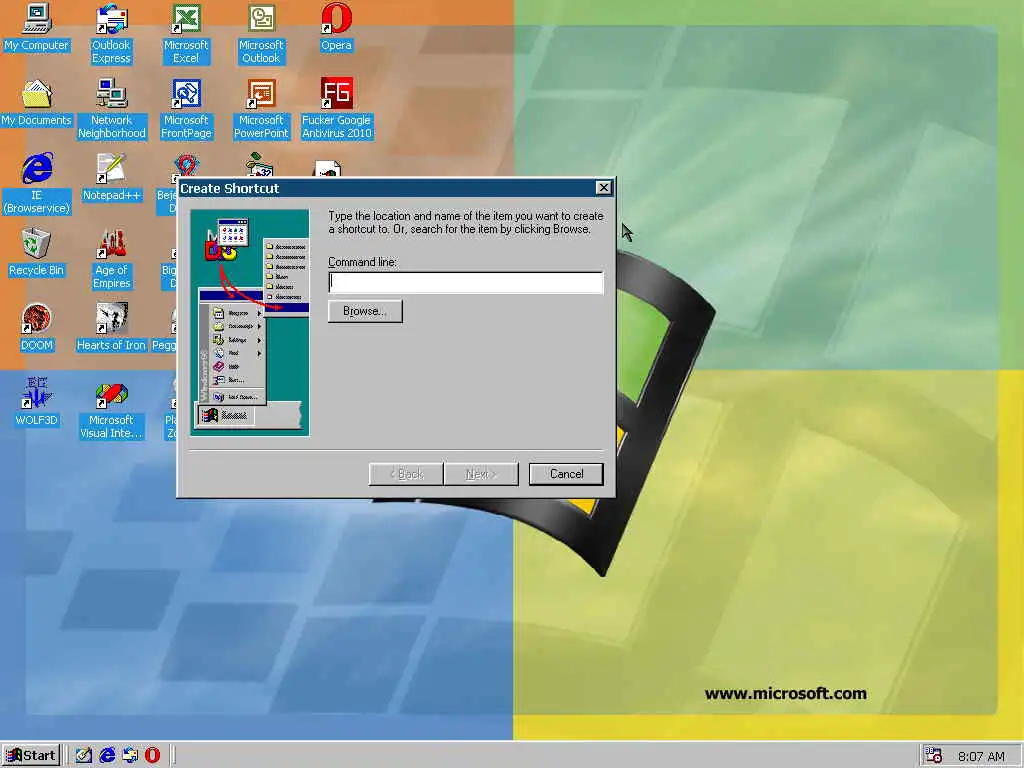Close the Create Shortcut dialog

[x=603, y=188]
